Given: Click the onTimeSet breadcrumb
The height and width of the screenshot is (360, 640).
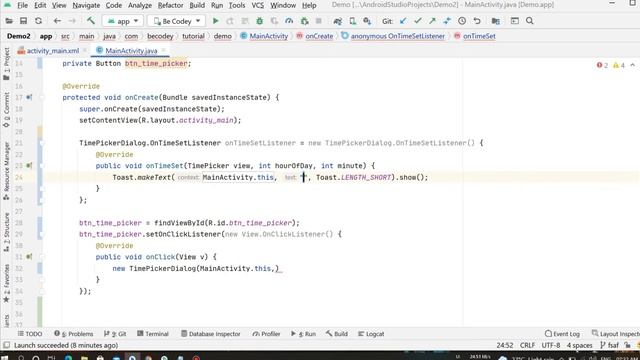Looking at the screenshot, I should (x=479, y=36).
